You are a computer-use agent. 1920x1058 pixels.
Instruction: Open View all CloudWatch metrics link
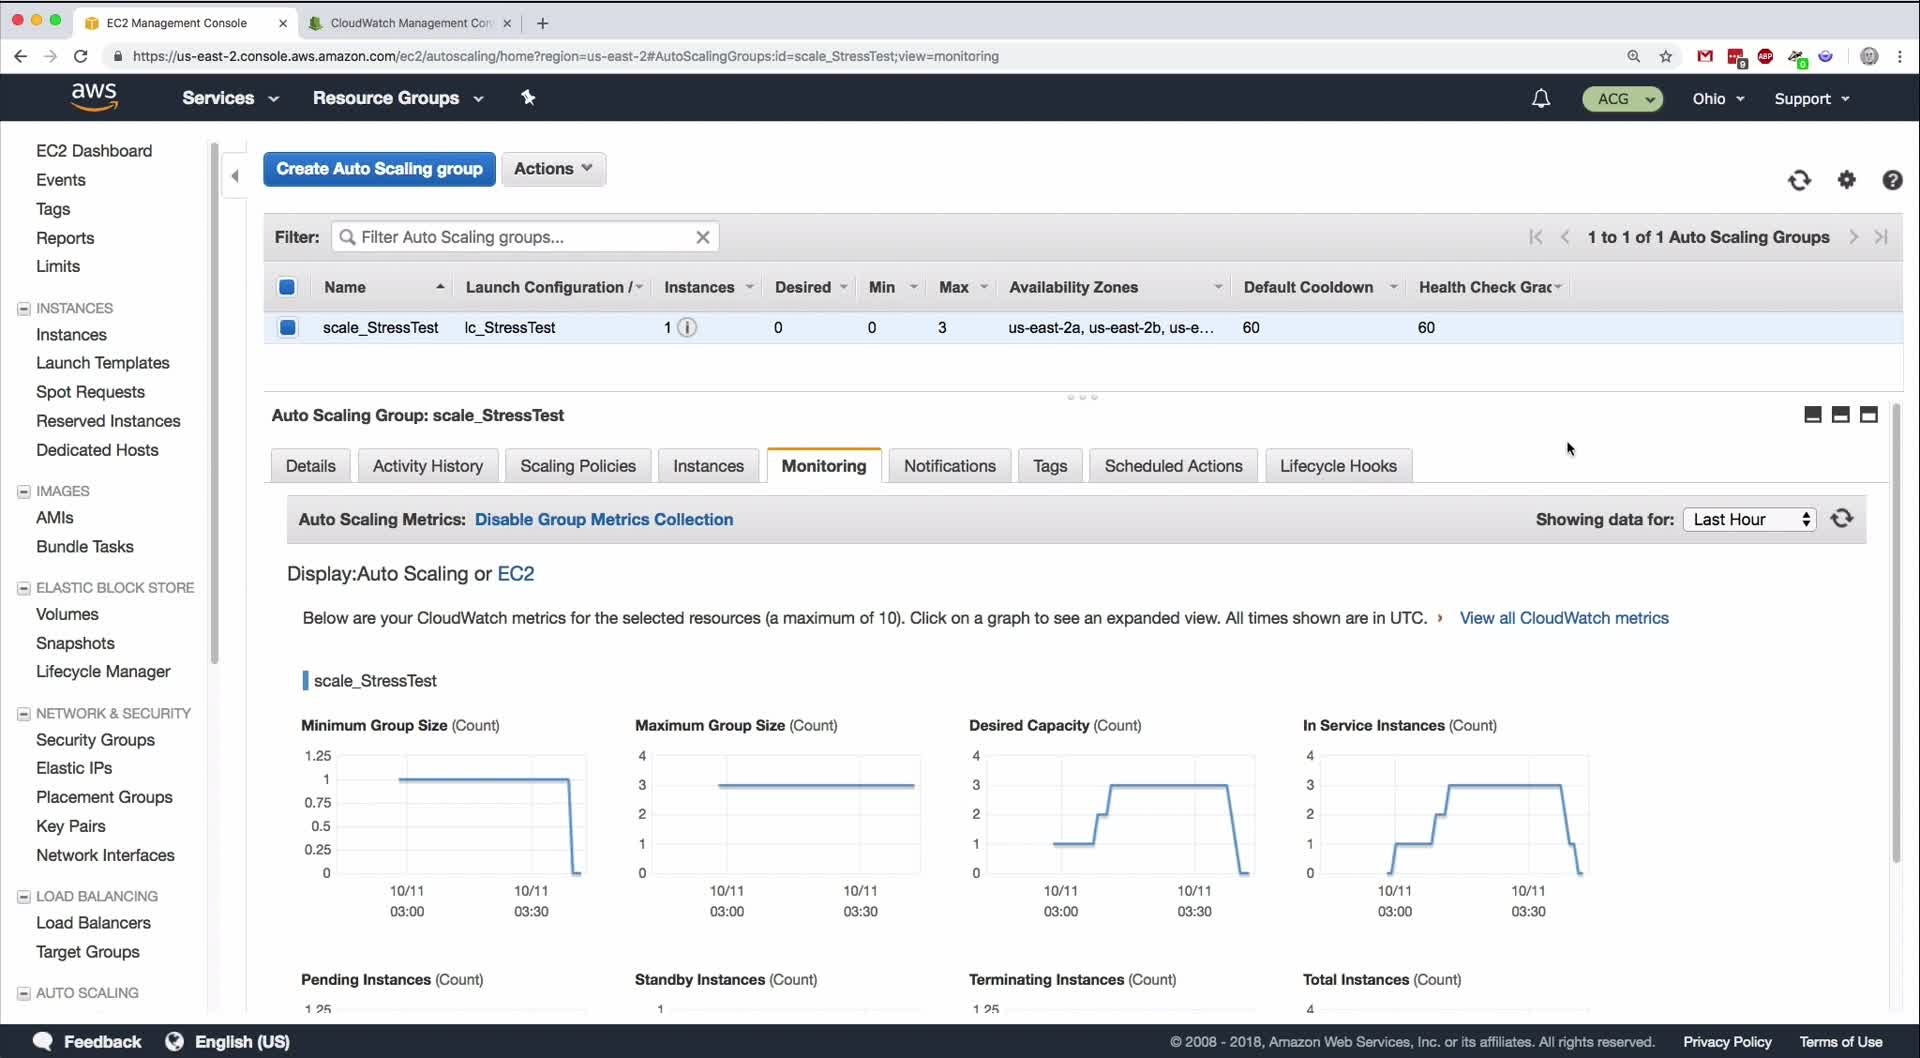(x=1564, y=618)
